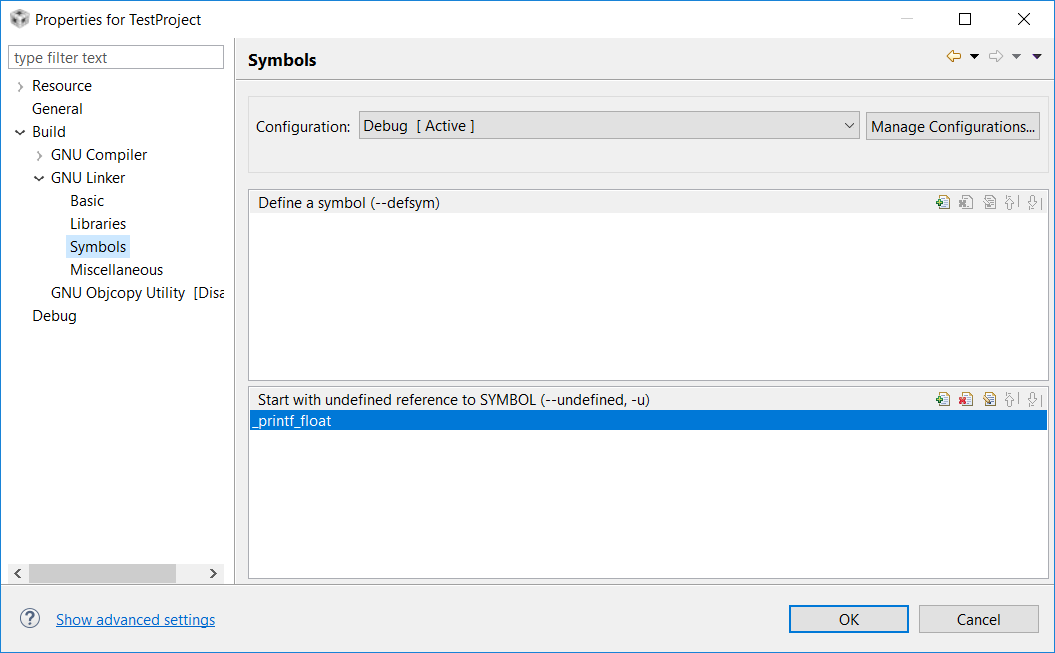The height and width of the screenshot is (653, 1055).
Task: Collapse the GNU Linker tree node
Action: (39, 178)
